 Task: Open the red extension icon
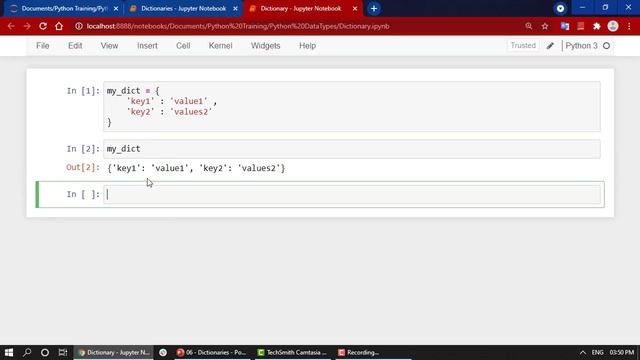[x=580, y=26]
